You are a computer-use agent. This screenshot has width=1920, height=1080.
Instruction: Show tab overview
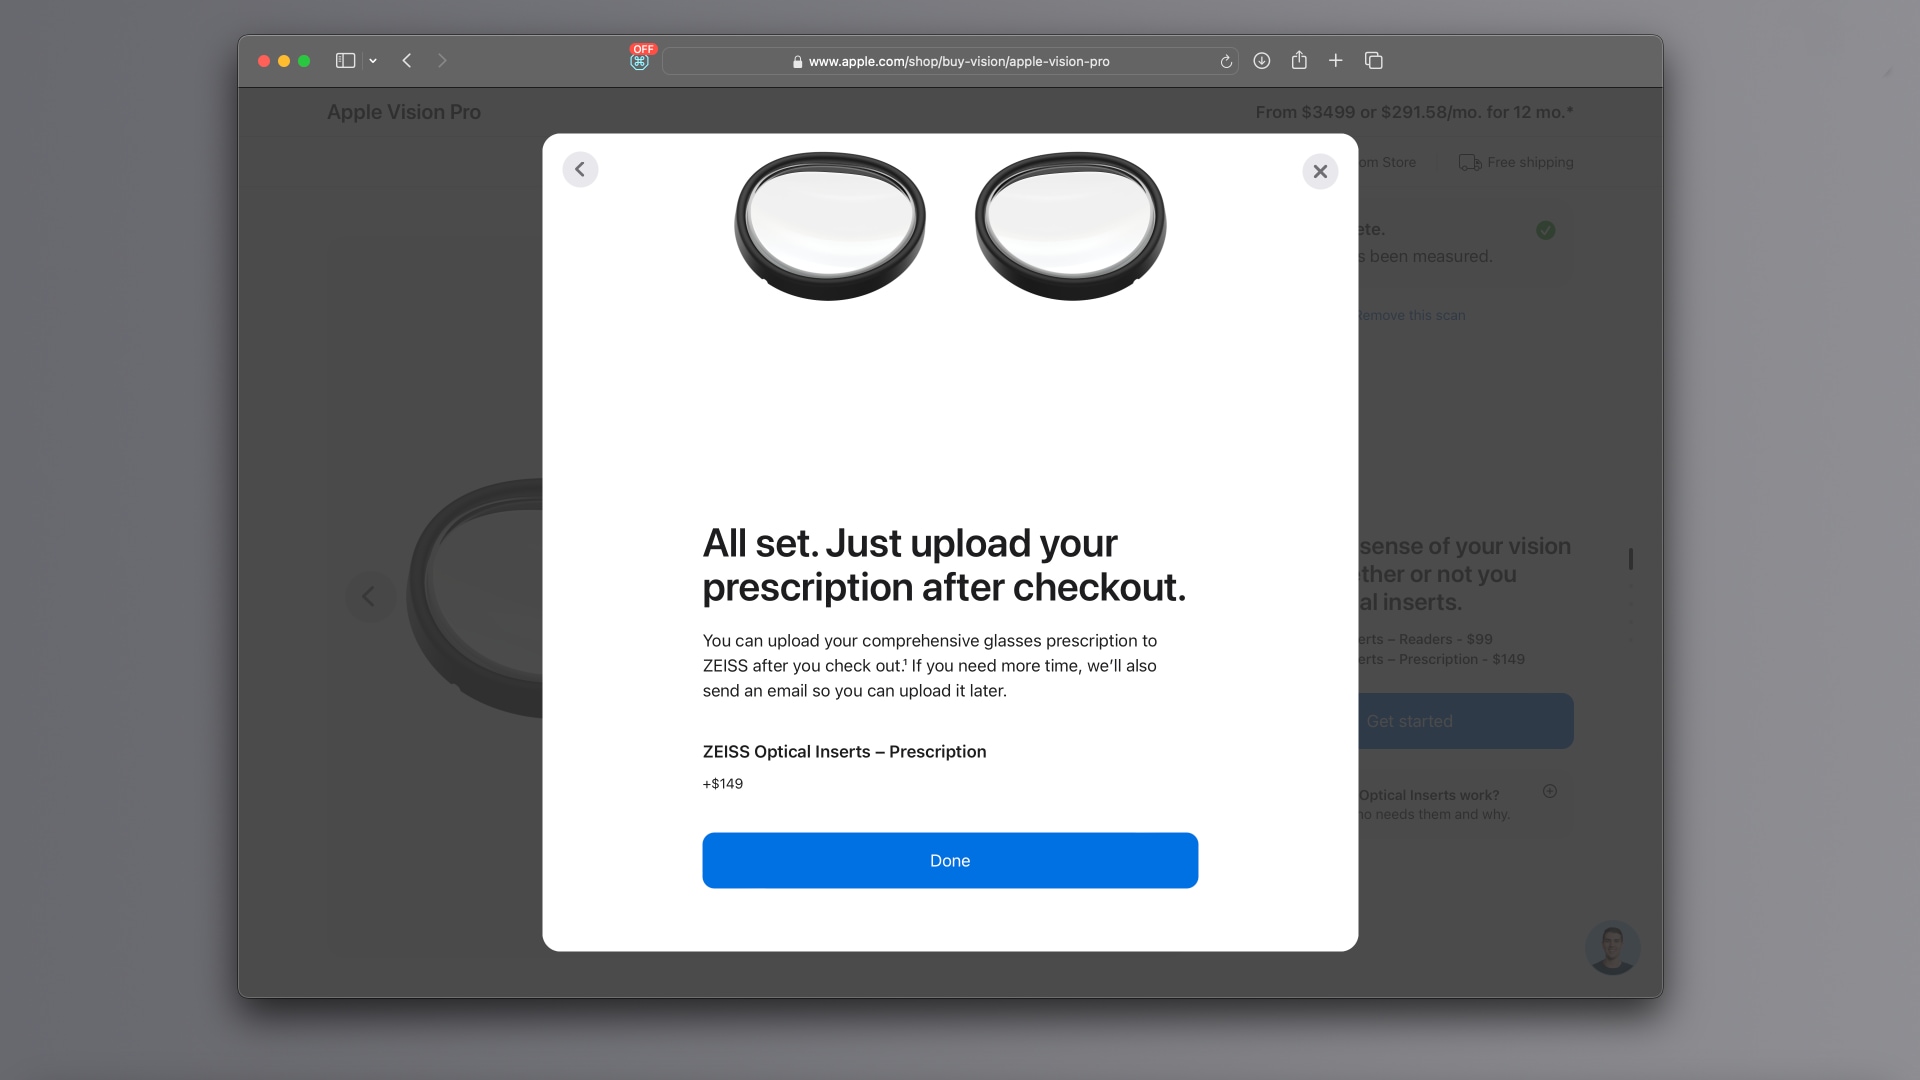(x=1374, y=61)
